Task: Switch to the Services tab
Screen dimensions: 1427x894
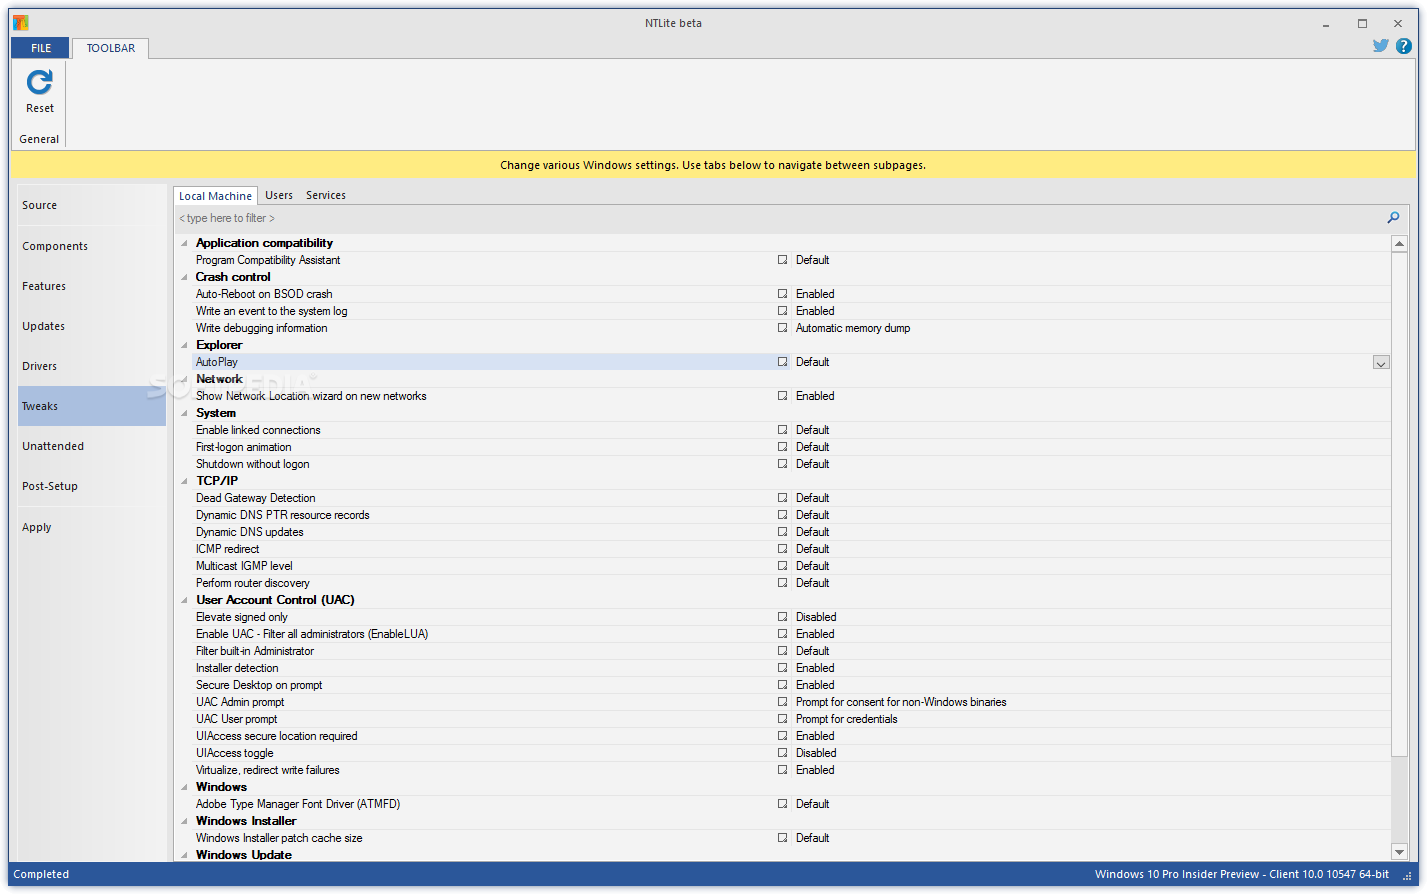Action: point(326,195)
